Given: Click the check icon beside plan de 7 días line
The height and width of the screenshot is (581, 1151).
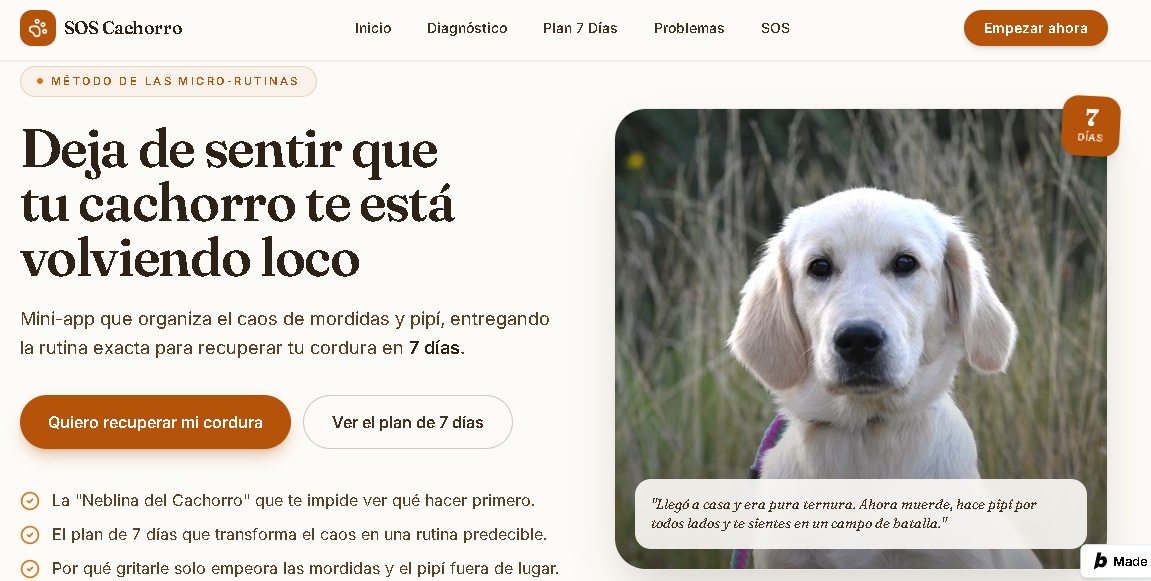Looking at the screenshot, I should point(29,535).
